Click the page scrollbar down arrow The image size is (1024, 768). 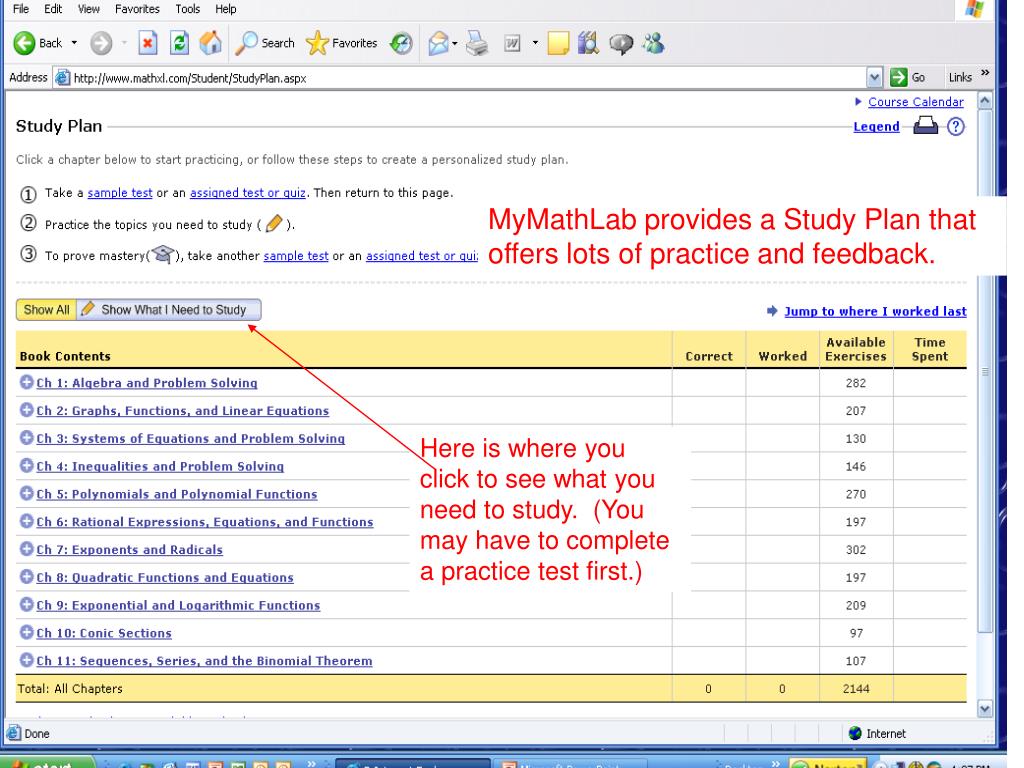(x=985, y=708)
